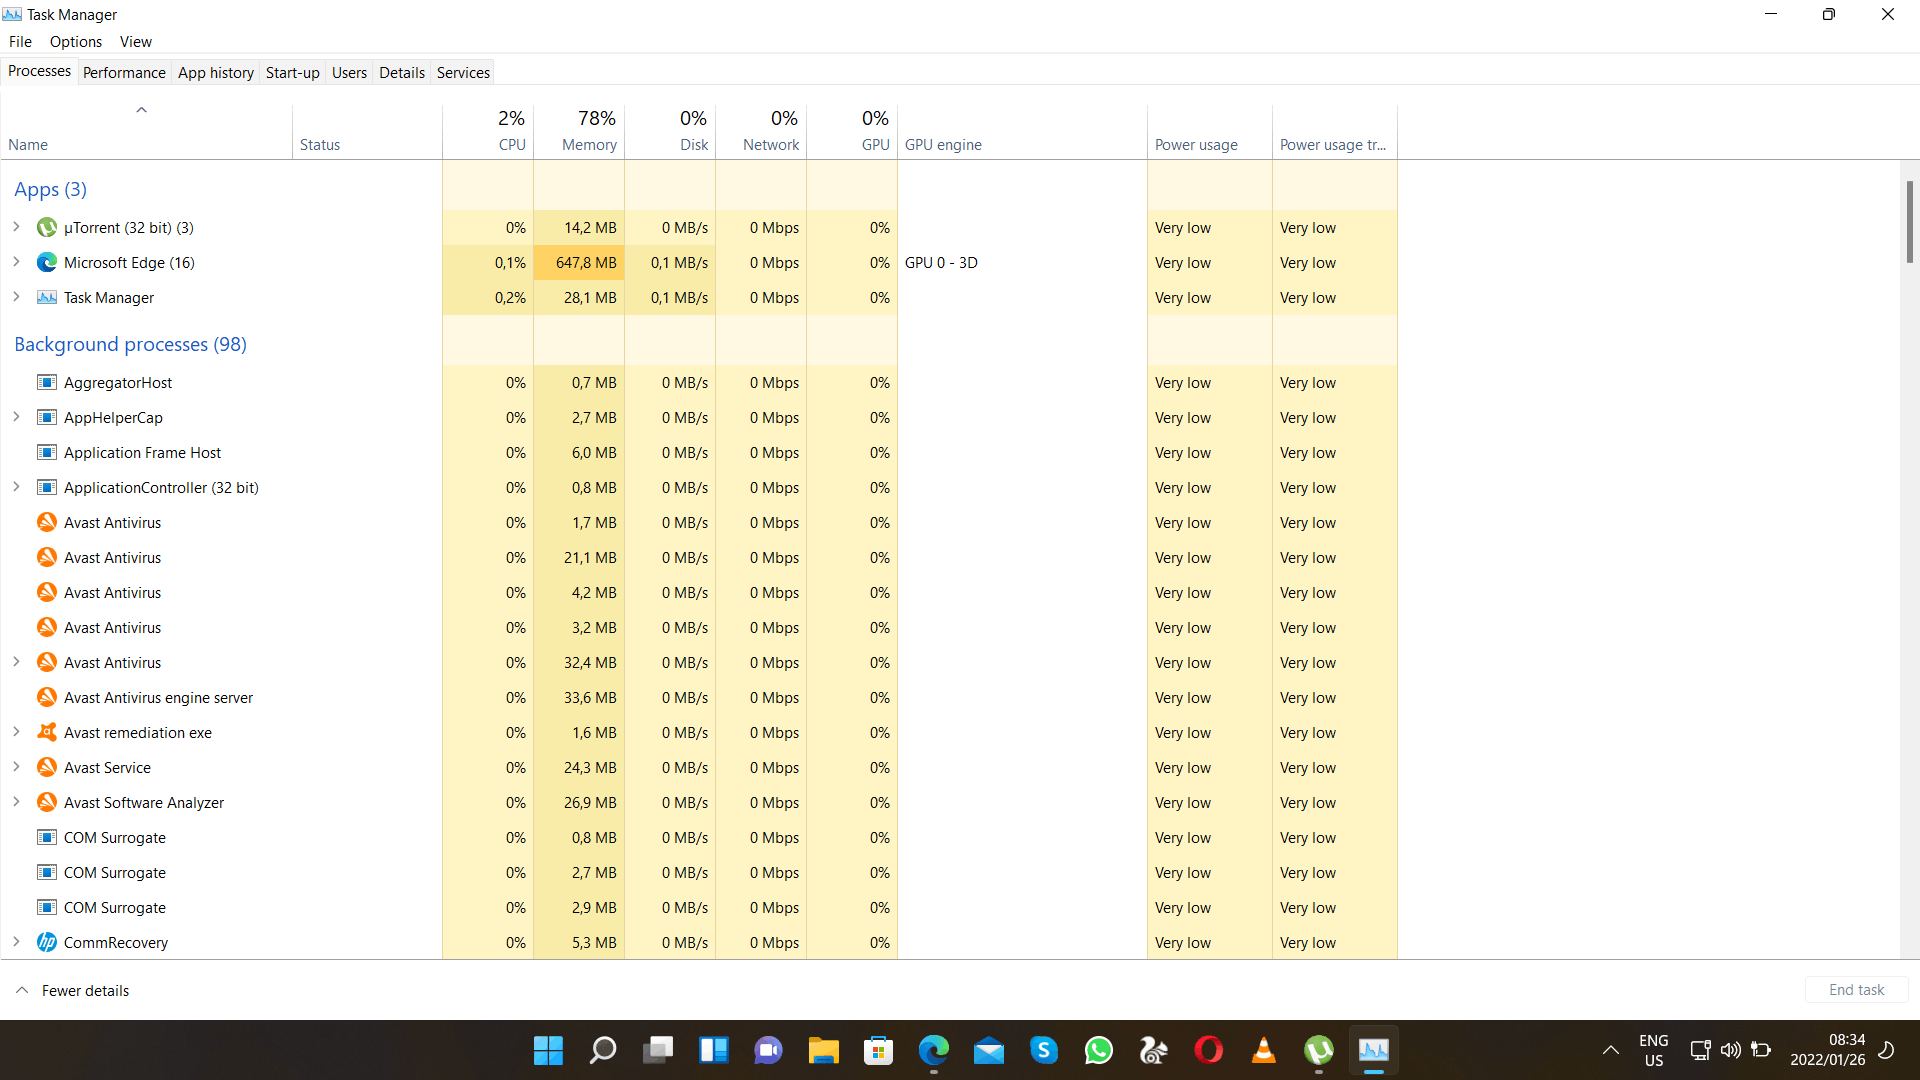Open File Explorer from the taskbar
The height and width of the screenshot is (1080, 1920).
(x=823, y=1050)
